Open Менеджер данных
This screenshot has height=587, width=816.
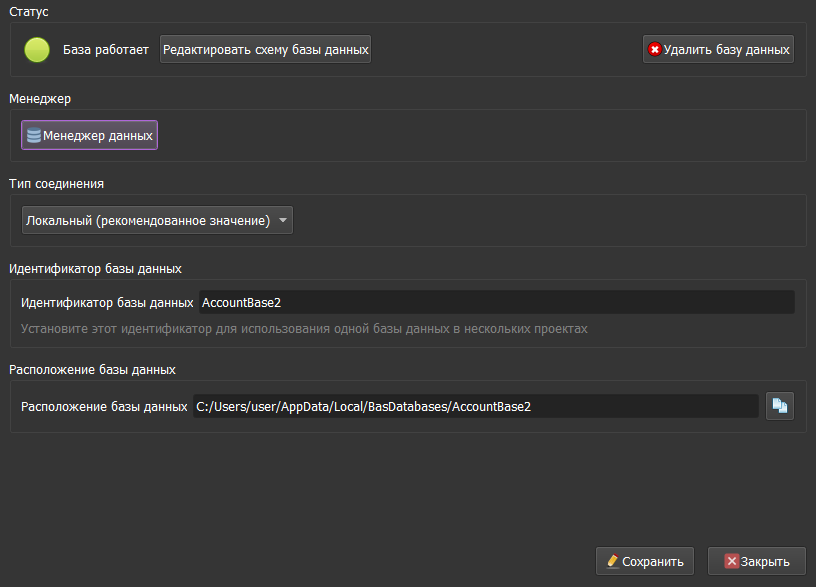pos(89,134)
